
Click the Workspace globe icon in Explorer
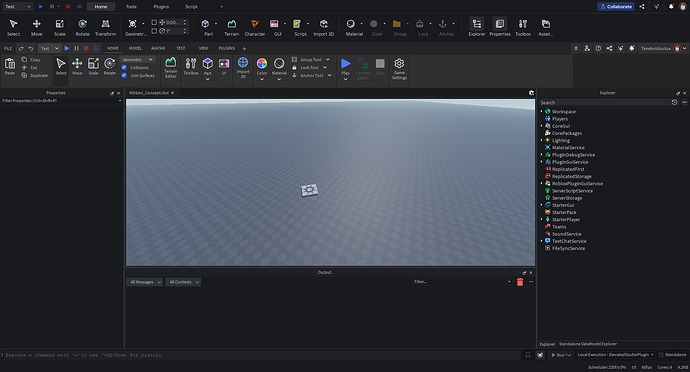pos(548,111)
